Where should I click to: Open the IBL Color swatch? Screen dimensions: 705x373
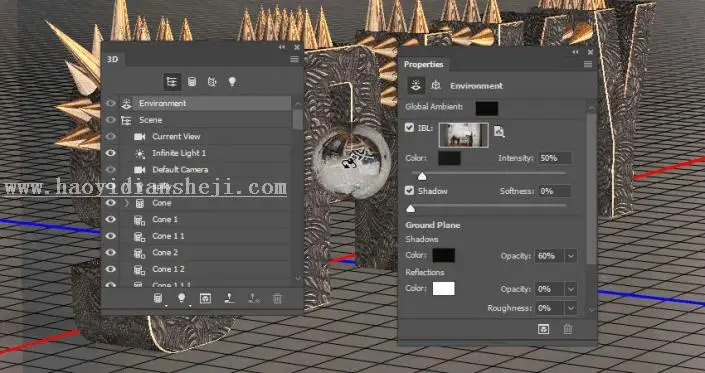(x=449, y=158)
